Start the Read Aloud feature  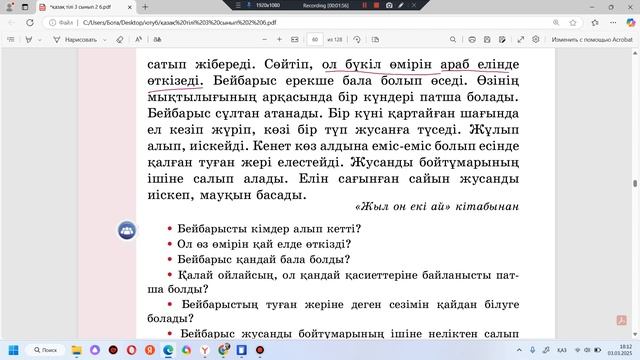(x=139, y=40)
